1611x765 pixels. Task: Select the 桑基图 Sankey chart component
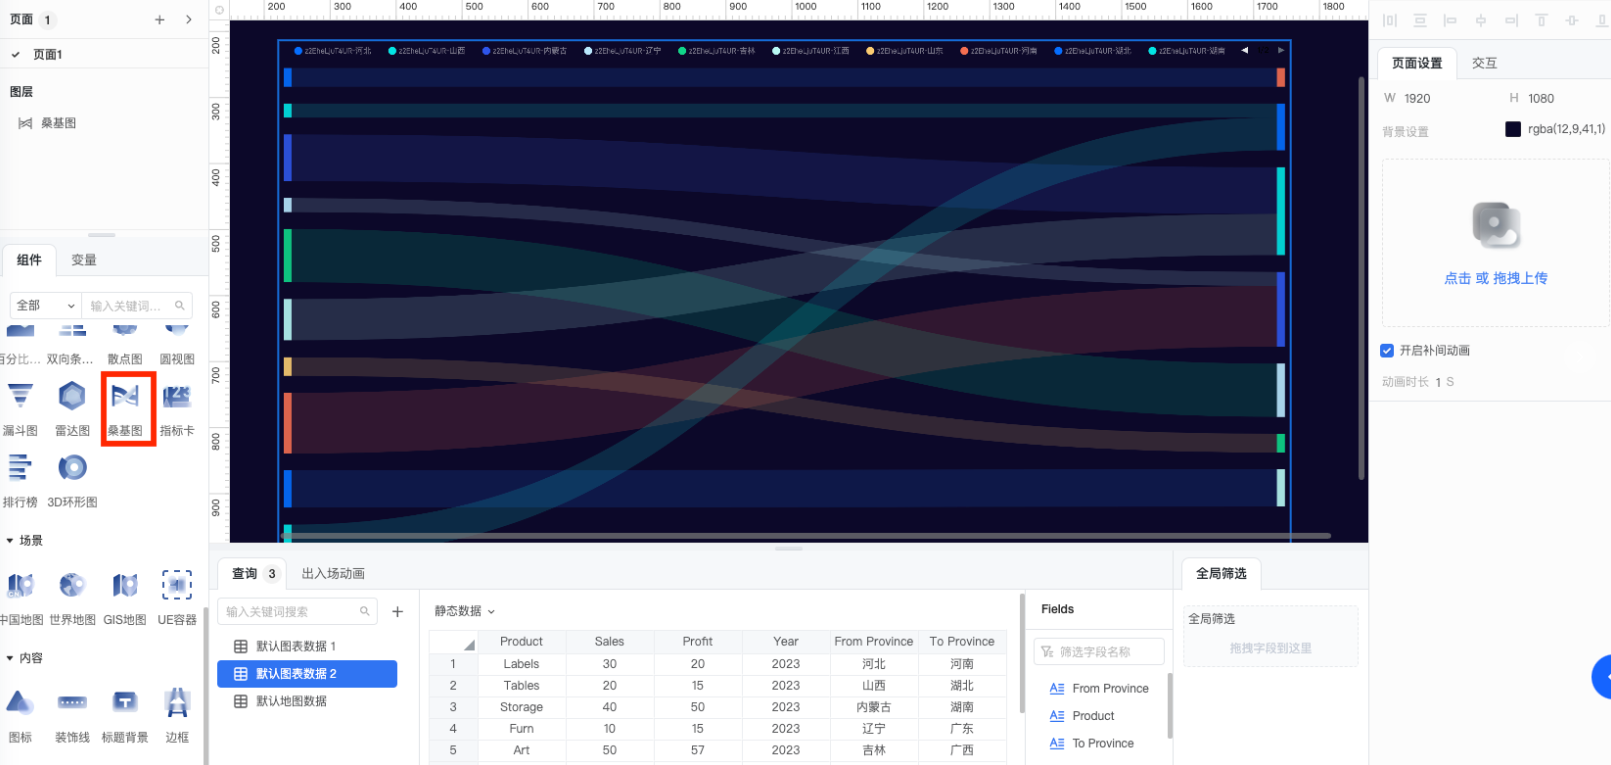click(125, 408)
